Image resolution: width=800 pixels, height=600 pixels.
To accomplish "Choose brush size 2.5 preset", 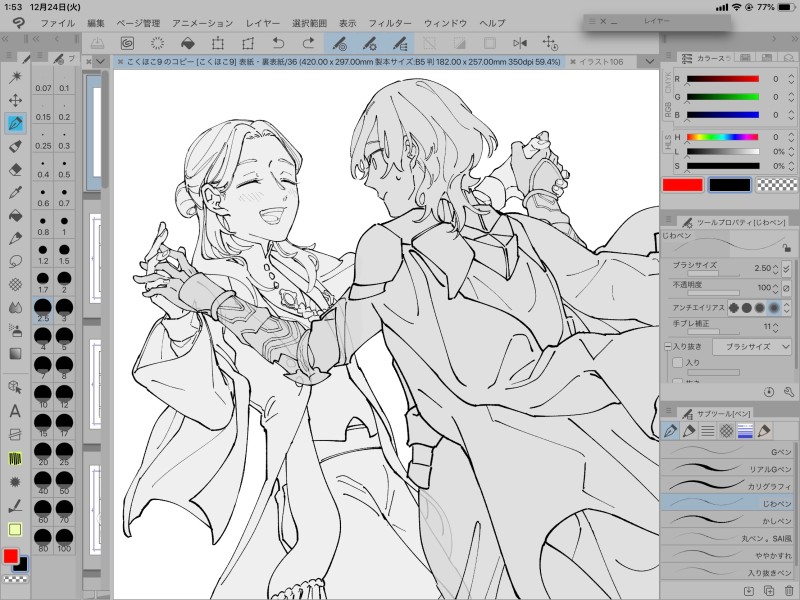I will coord(43,310).
